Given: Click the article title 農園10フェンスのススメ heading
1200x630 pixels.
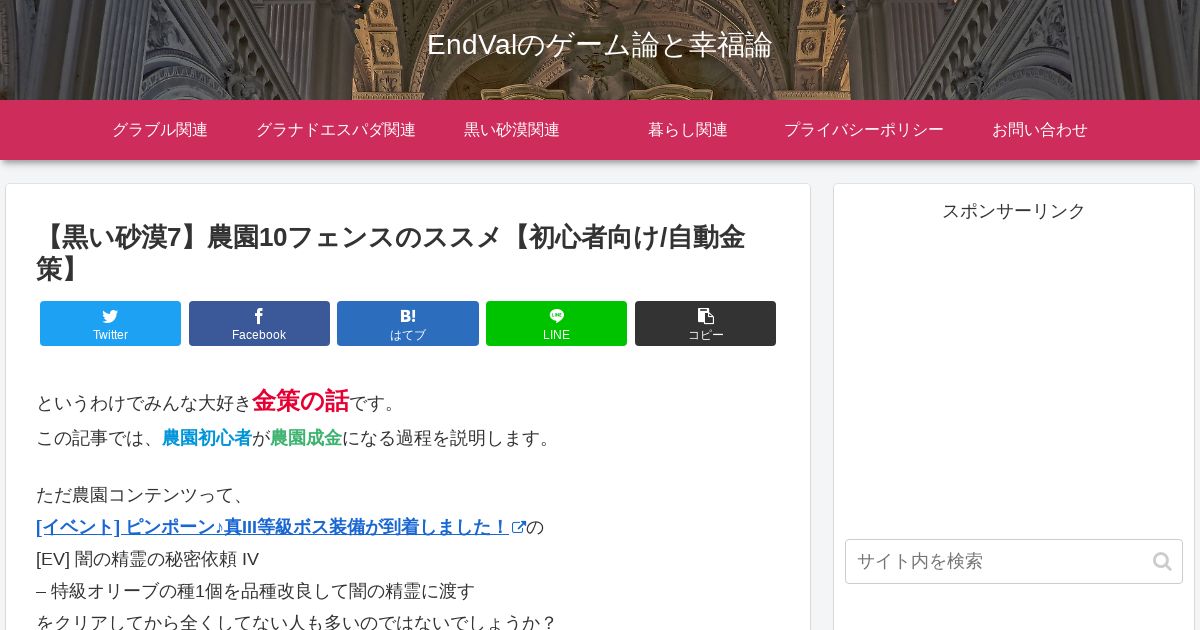Looking at the screenshot, I should [391, 253].
